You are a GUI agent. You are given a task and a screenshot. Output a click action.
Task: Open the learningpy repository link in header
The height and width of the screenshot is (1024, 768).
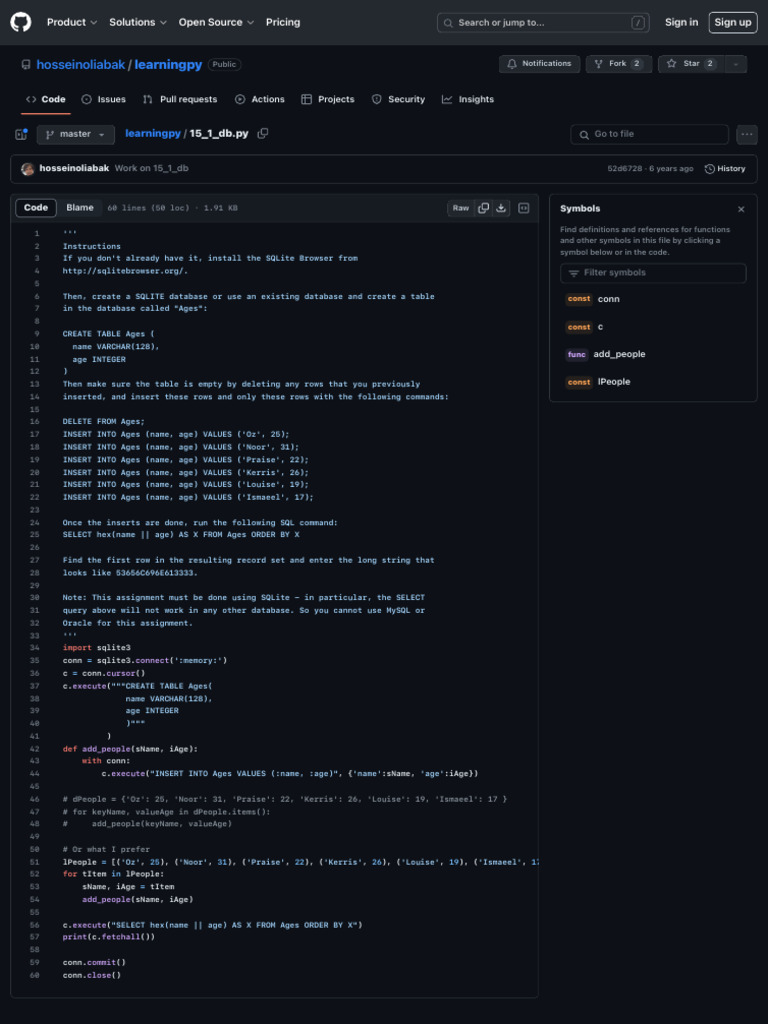pos(168,65)
